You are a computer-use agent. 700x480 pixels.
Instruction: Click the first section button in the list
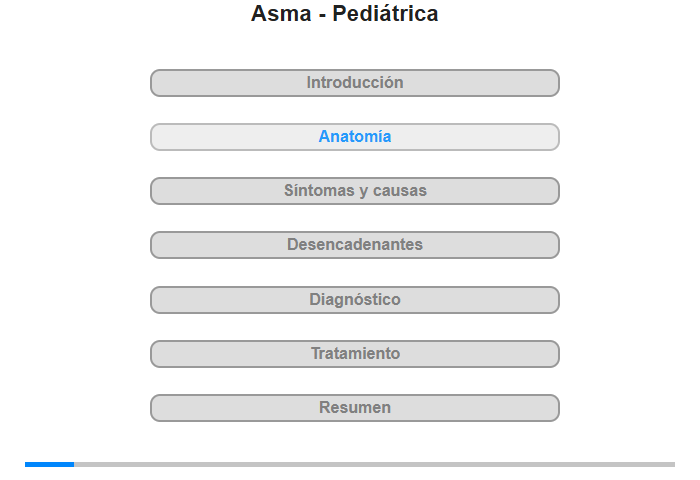pos(355,83)
